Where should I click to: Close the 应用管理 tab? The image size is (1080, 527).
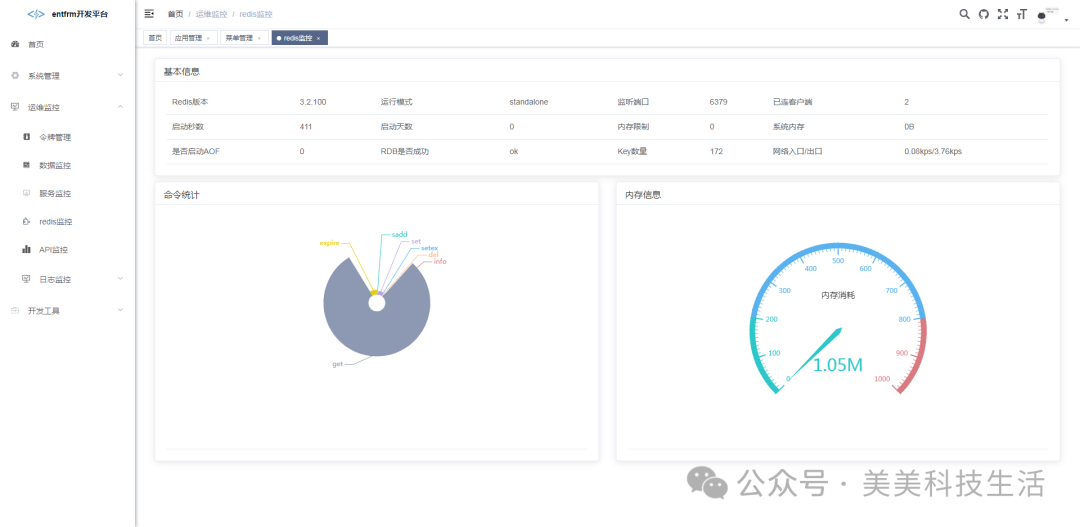[x=209, y=39]
